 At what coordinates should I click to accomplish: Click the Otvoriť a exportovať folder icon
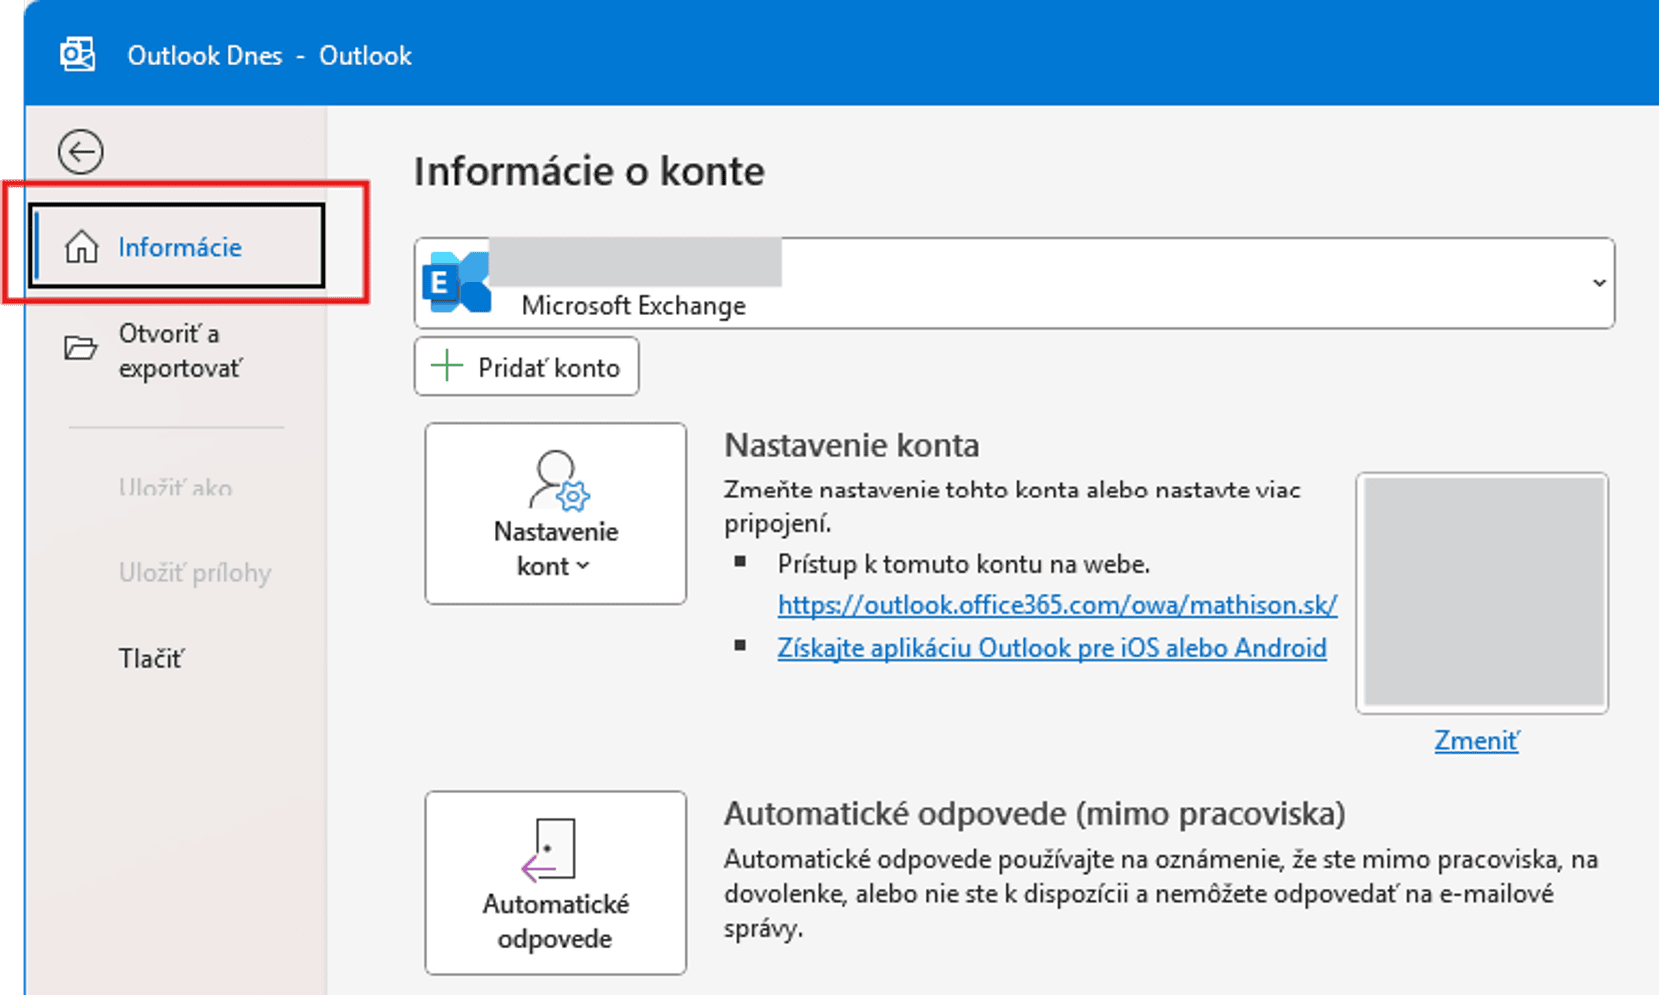pyautogui.click(x=80, y=349)
